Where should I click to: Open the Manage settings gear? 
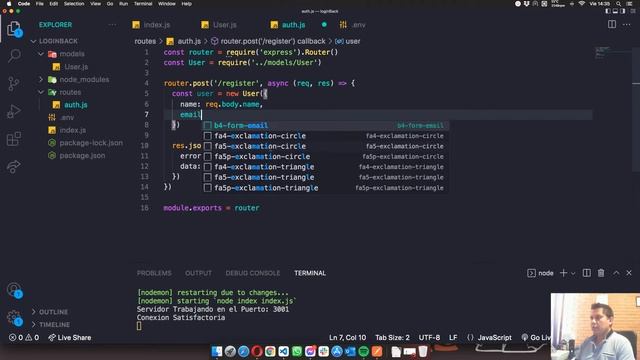click(x=14, y=318)
